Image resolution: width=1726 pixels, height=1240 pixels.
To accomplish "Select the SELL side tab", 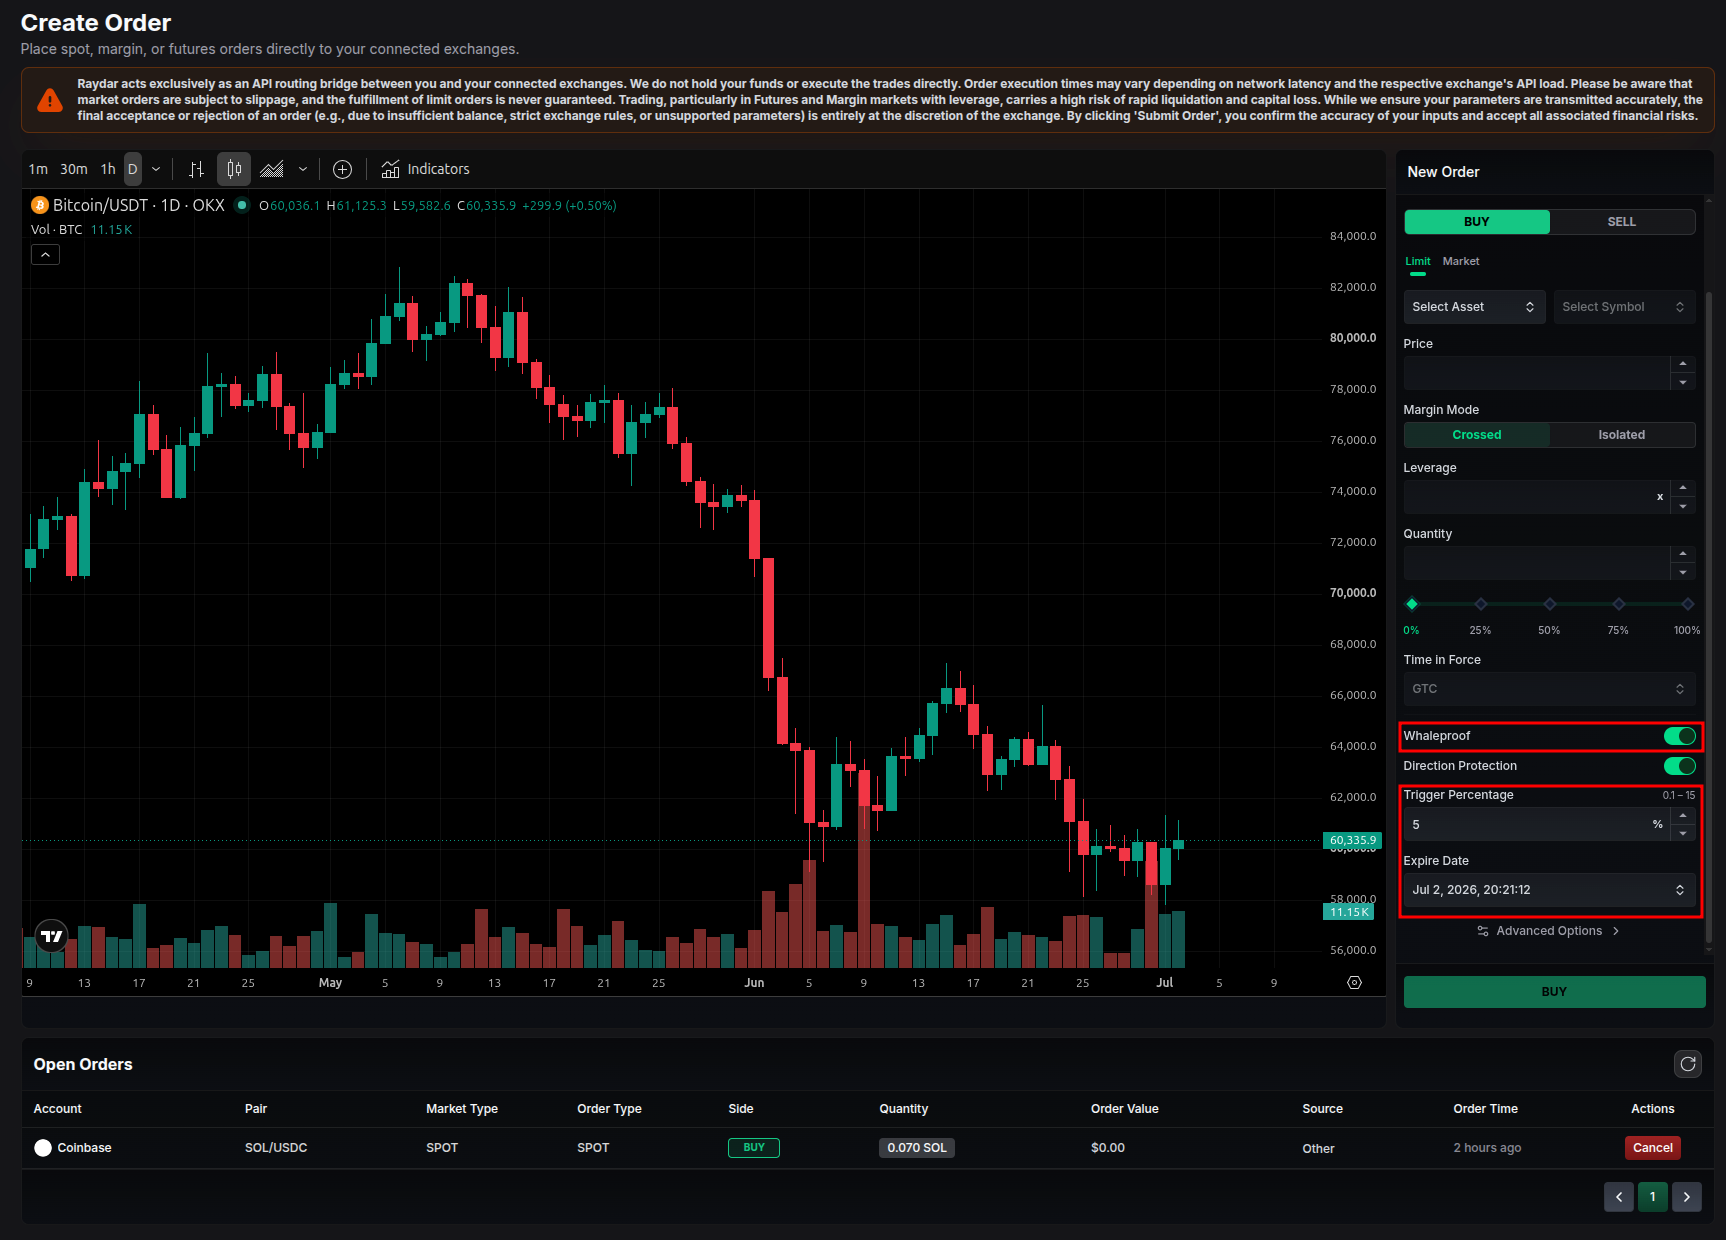I will pos(1622,222).
